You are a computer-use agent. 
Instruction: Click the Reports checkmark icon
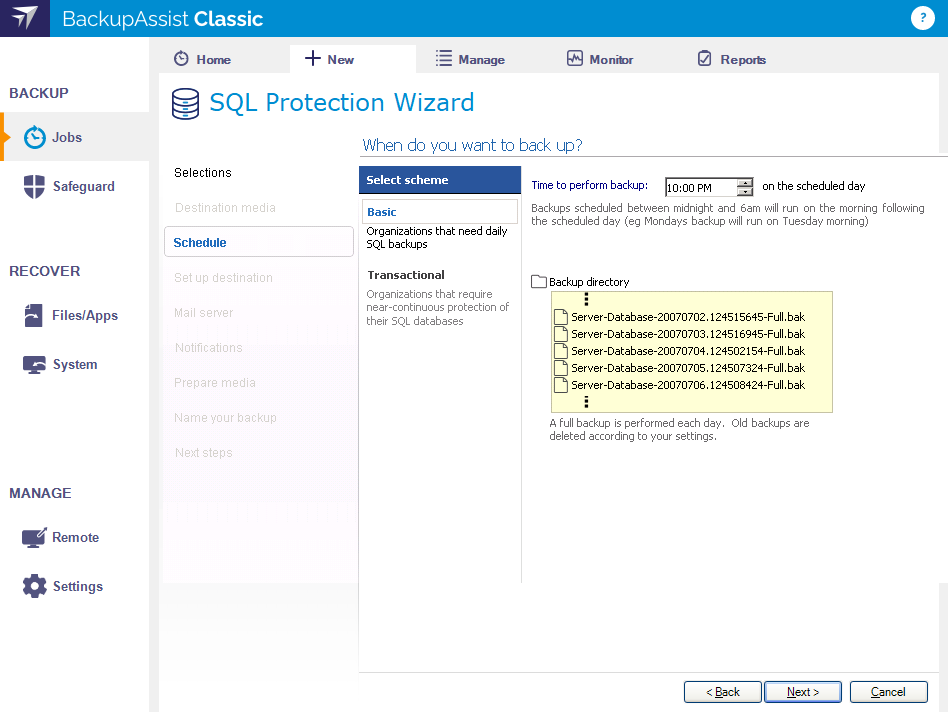[704, 58]
